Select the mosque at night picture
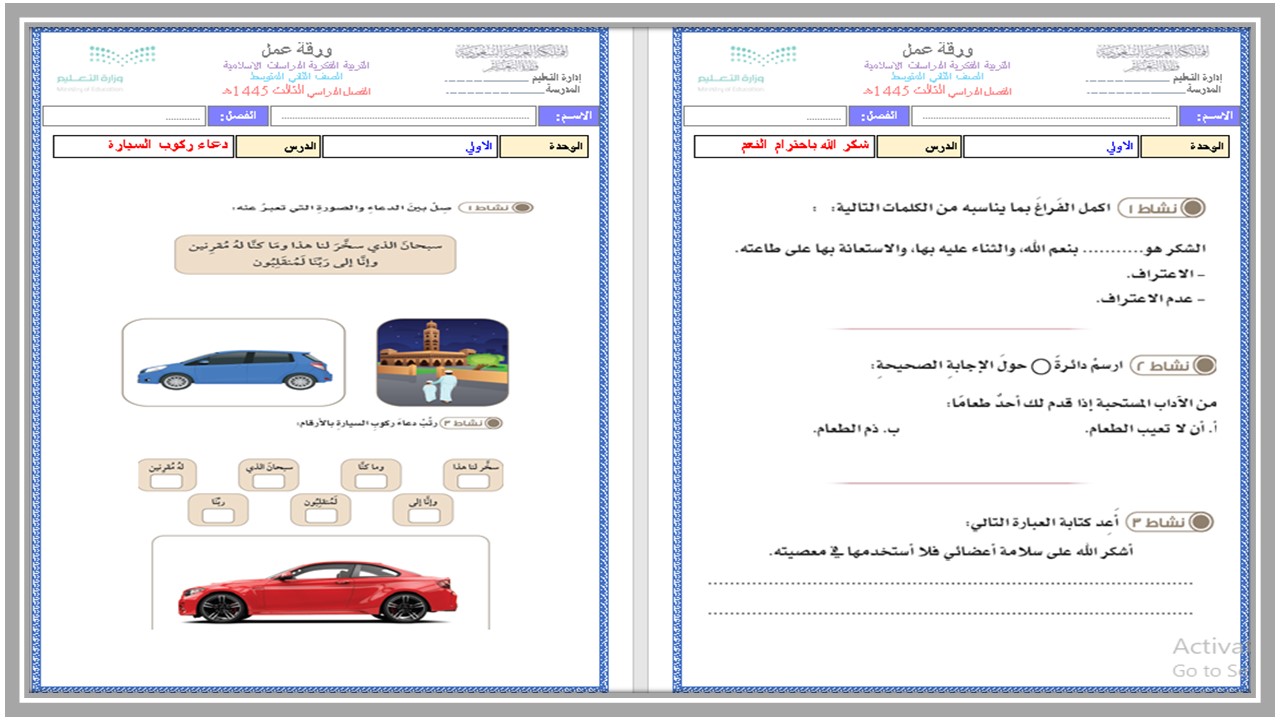This screenshot has width=1280, height=720. (443, 362)
